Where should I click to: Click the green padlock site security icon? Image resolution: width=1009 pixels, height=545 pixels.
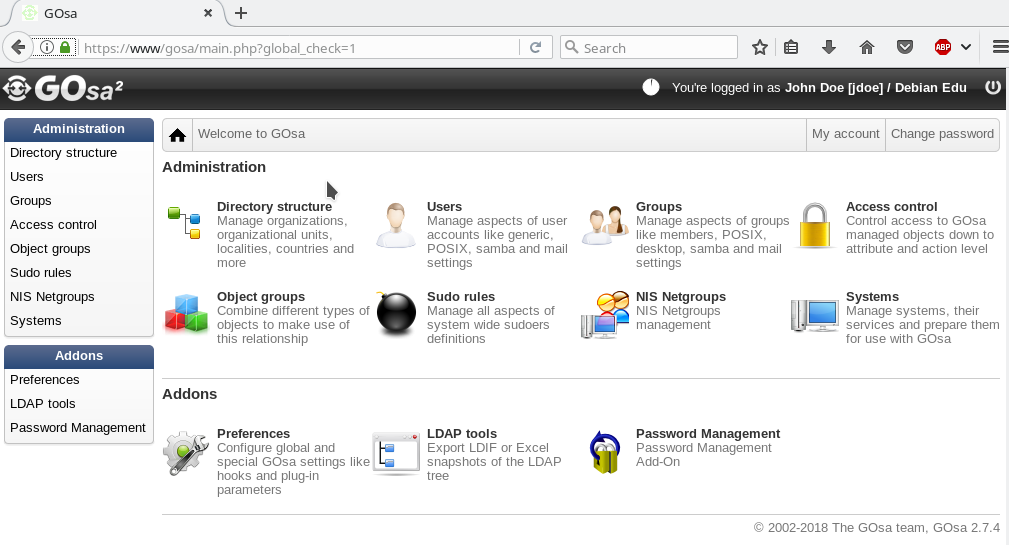65,47
